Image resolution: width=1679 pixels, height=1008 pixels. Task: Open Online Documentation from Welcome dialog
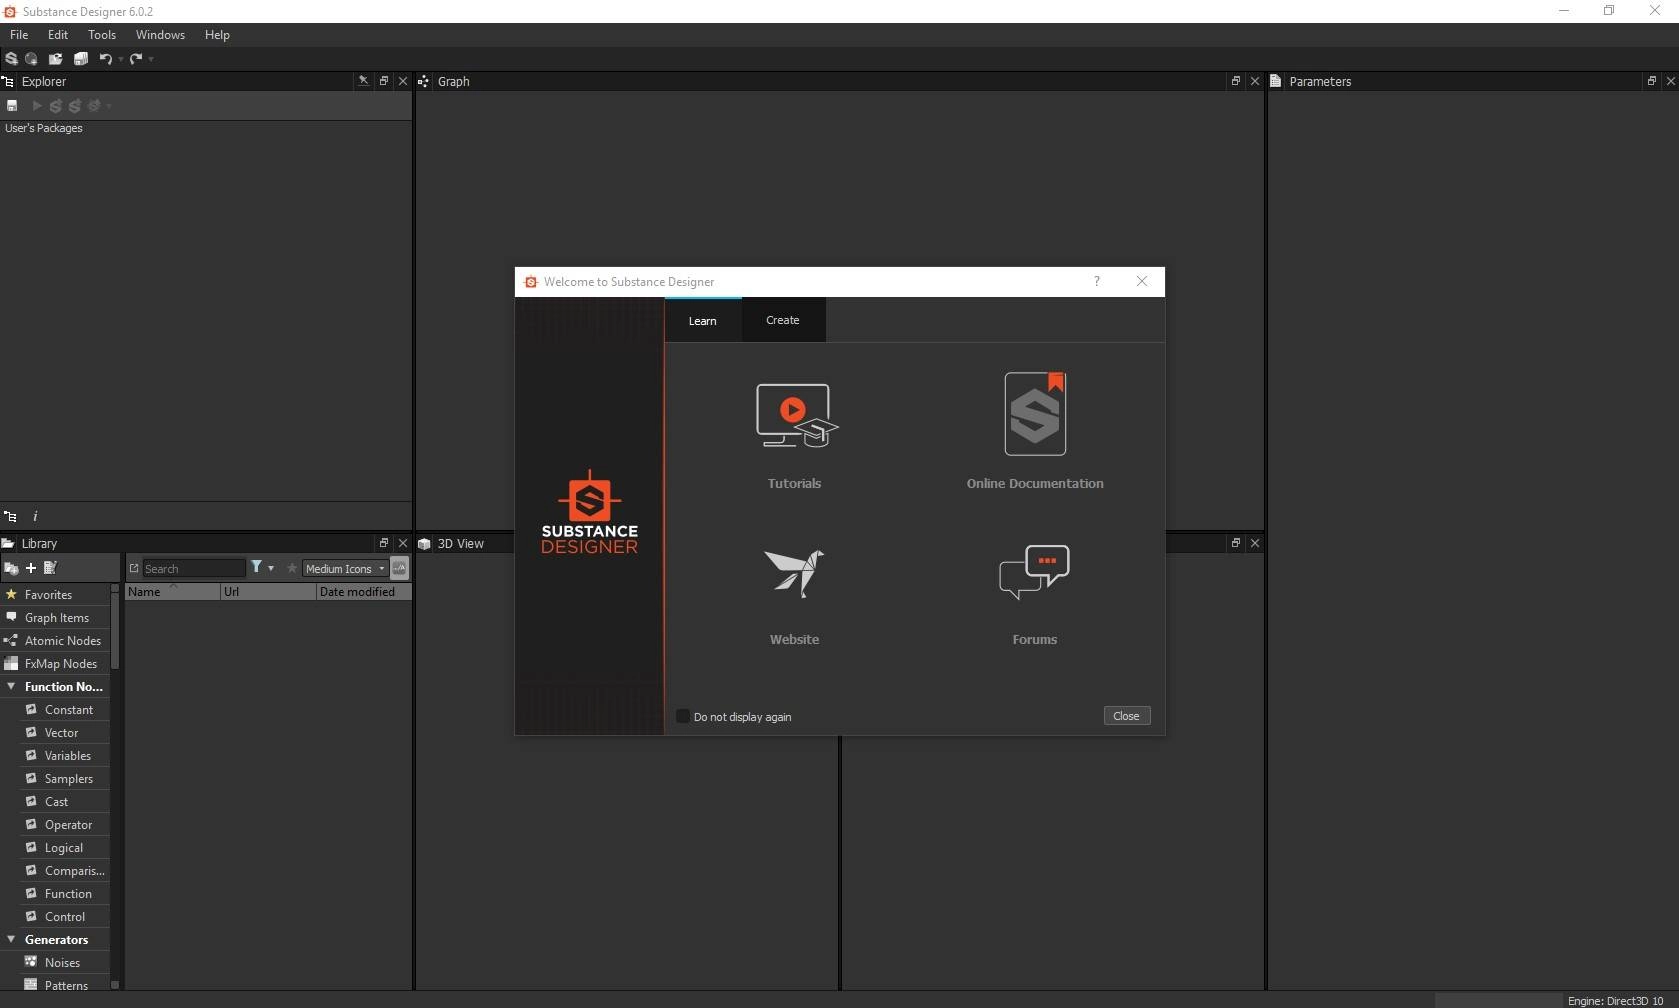[1035, 432]
